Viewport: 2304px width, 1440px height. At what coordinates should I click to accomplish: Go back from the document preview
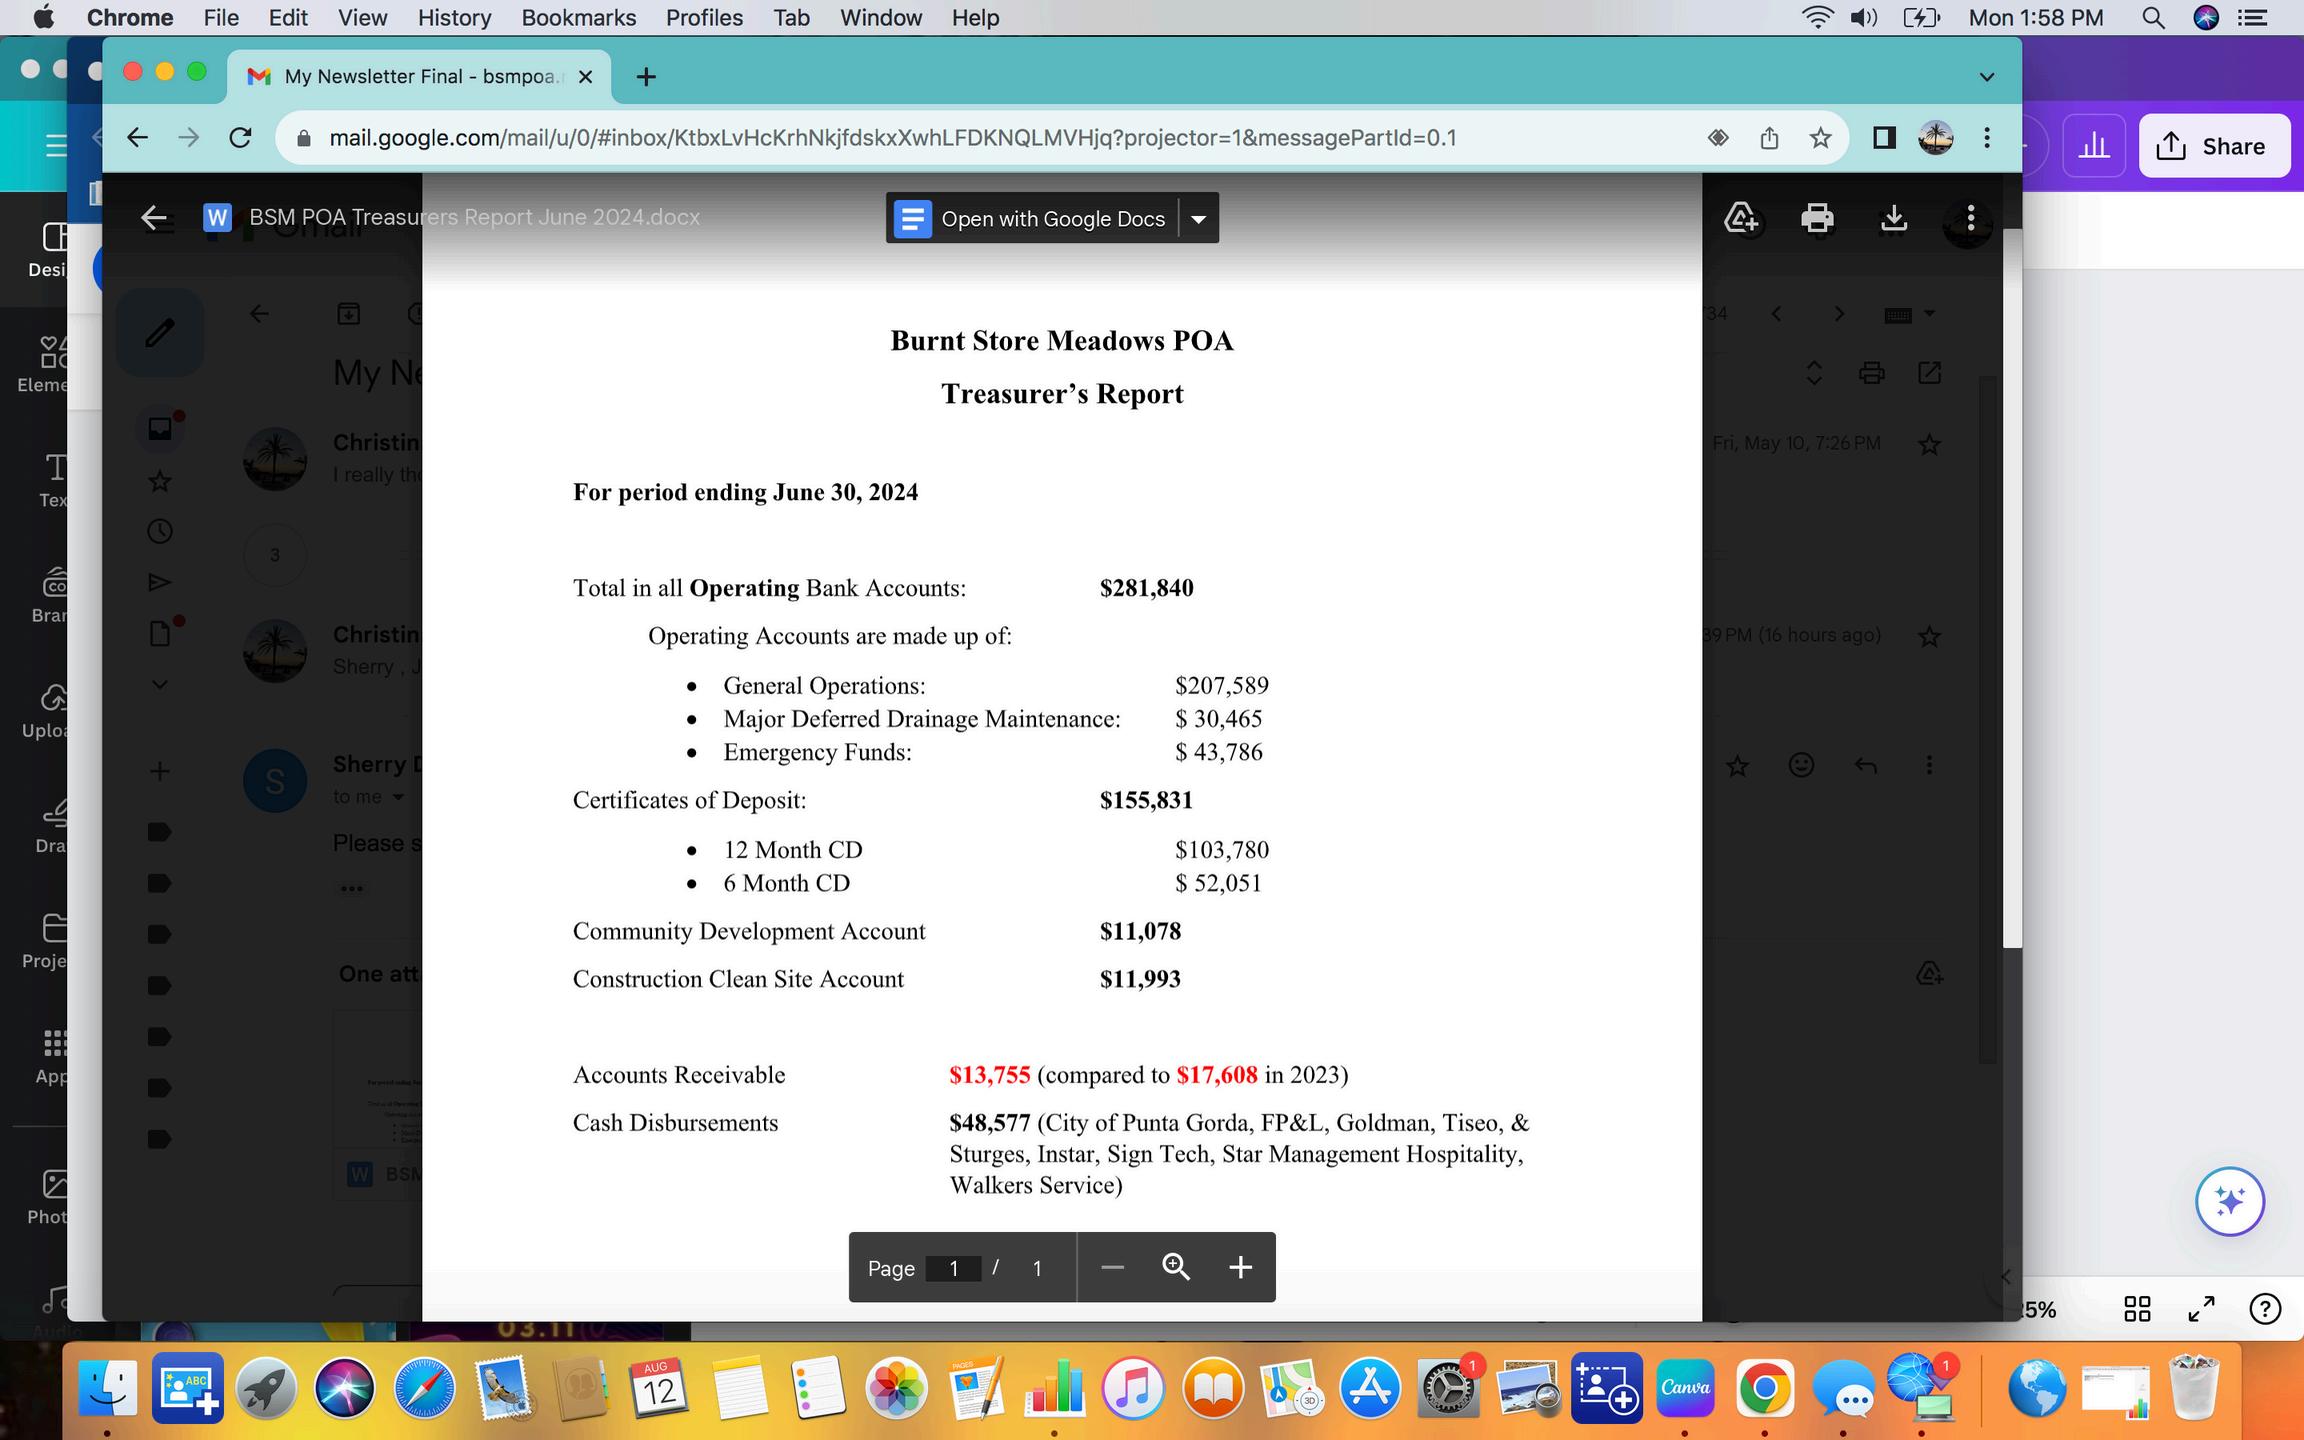click(154, 218)
